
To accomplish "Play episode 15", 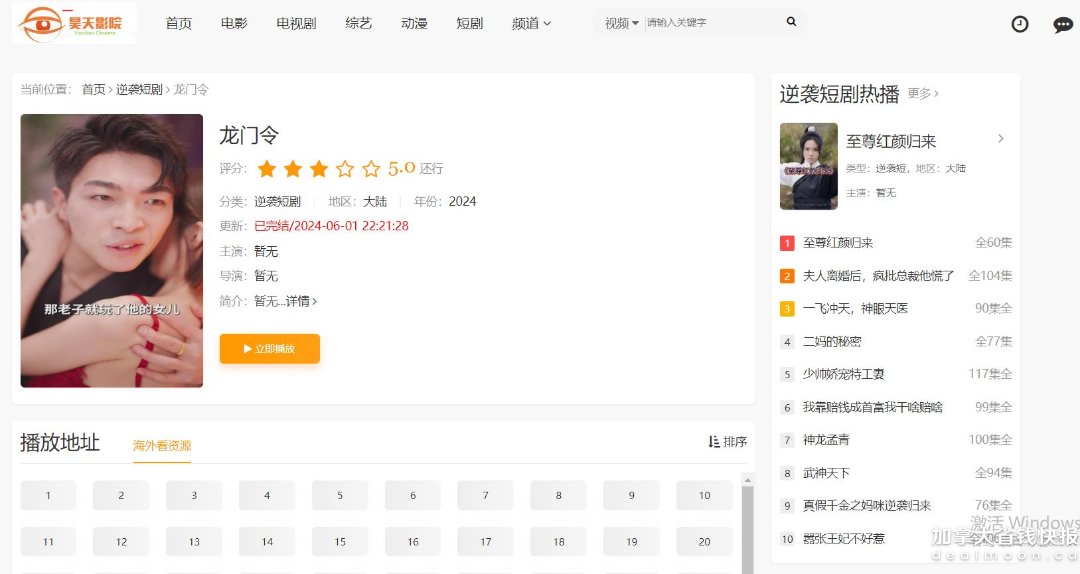I will pos(340,542).
